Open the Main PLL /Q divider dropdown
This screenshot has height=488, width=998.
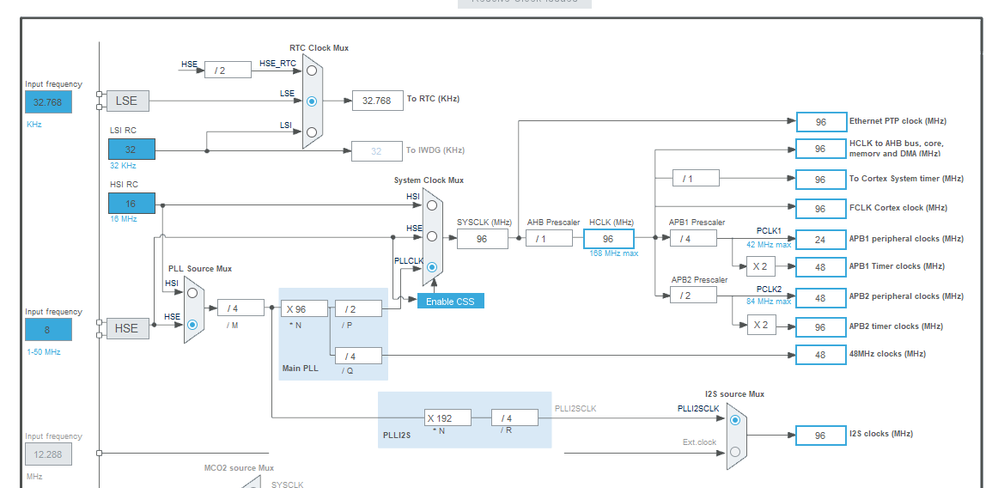[358, 356]
